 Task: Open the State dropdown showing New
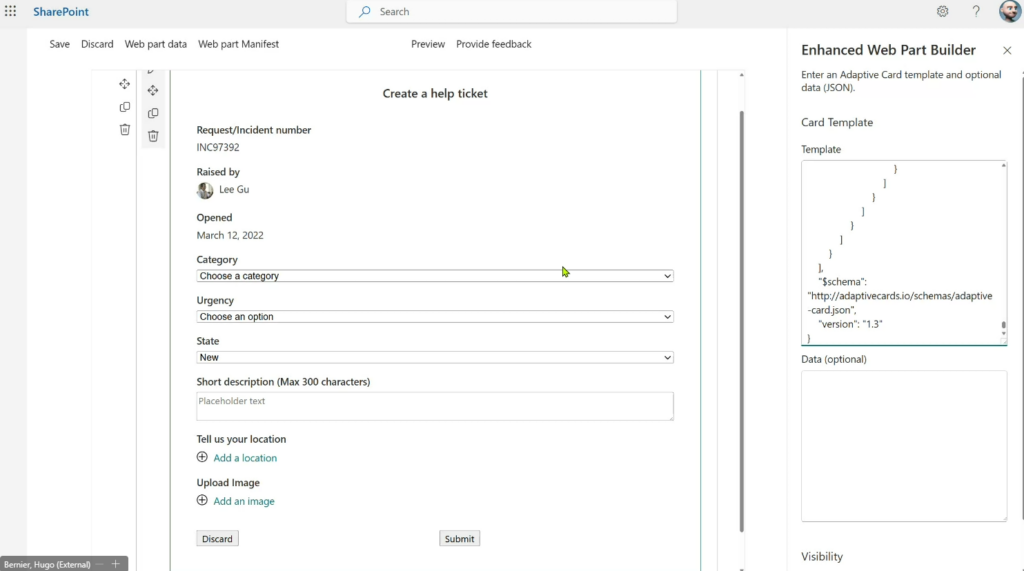(435, 358)
